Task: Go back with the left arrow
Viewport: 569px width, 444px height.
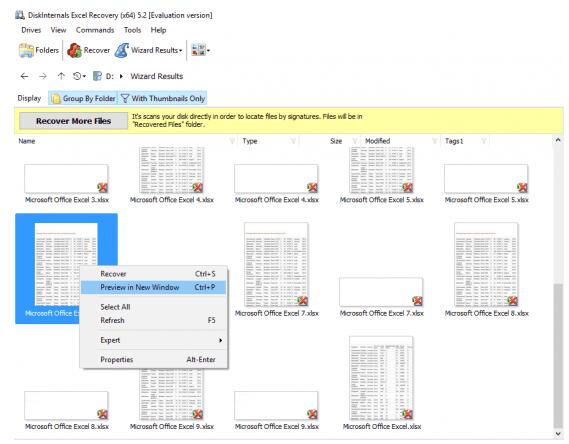Action: 24,76
